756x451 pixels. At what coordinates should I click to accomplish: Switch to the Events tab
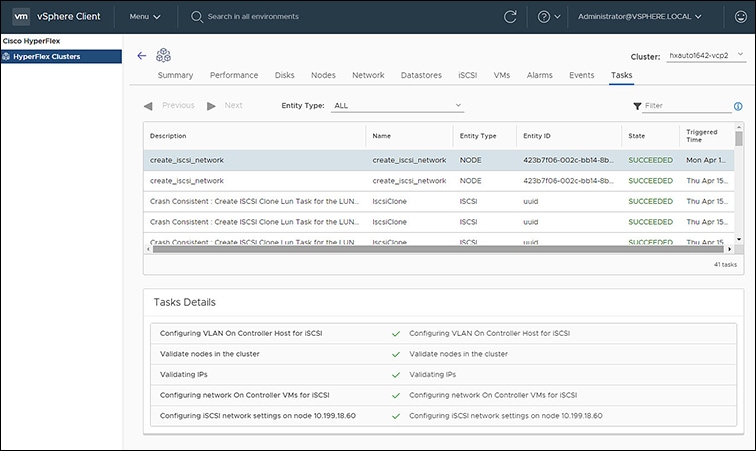[581, 75]
